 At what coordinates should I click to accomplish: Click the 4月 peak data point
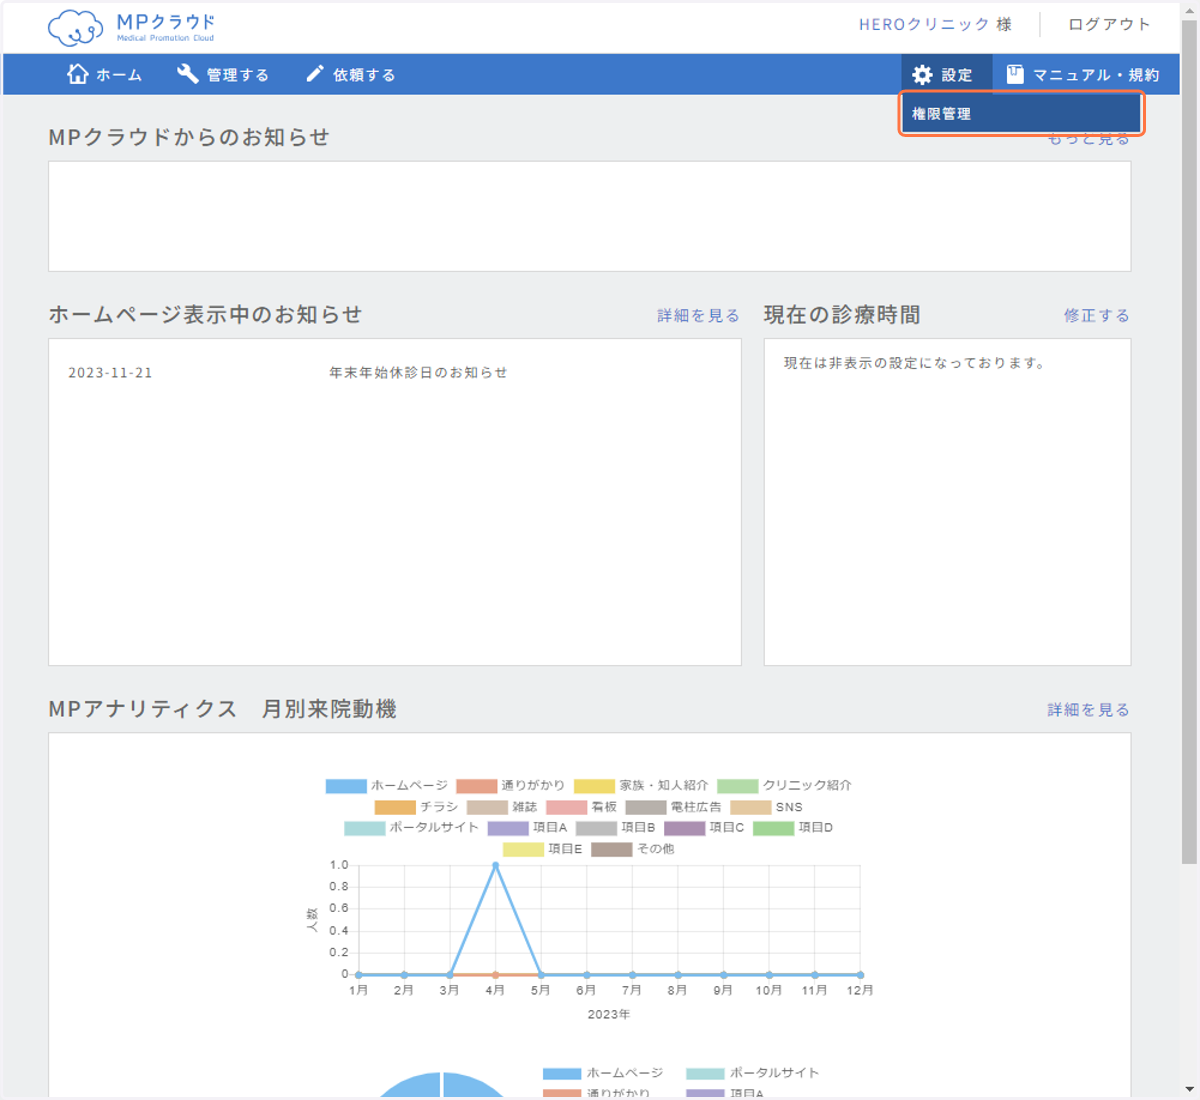tap(495, 866)
